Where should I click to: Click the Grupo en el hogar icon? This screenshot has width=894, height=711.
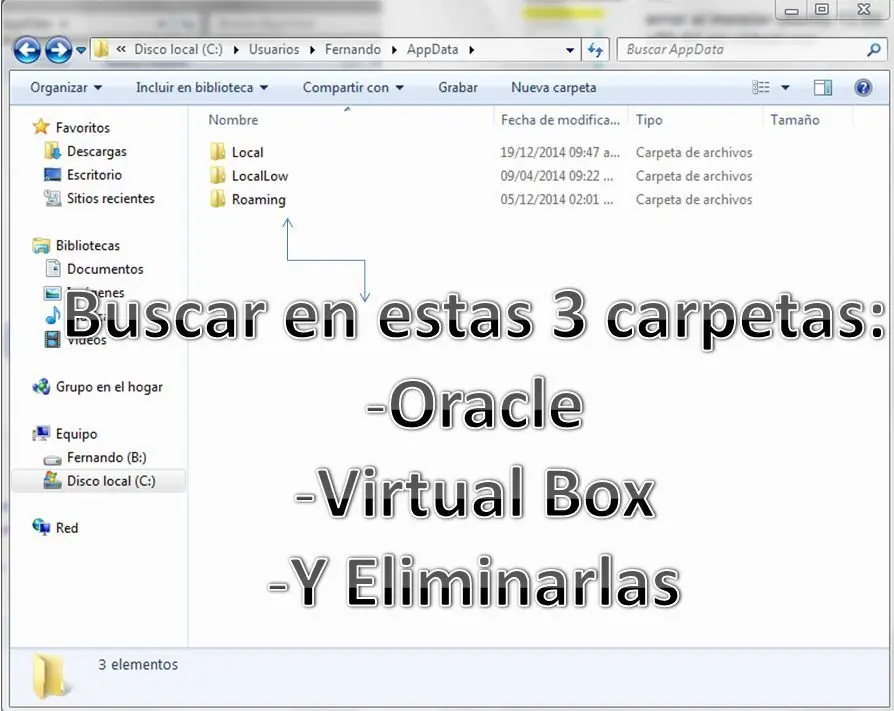coord(41,387)
